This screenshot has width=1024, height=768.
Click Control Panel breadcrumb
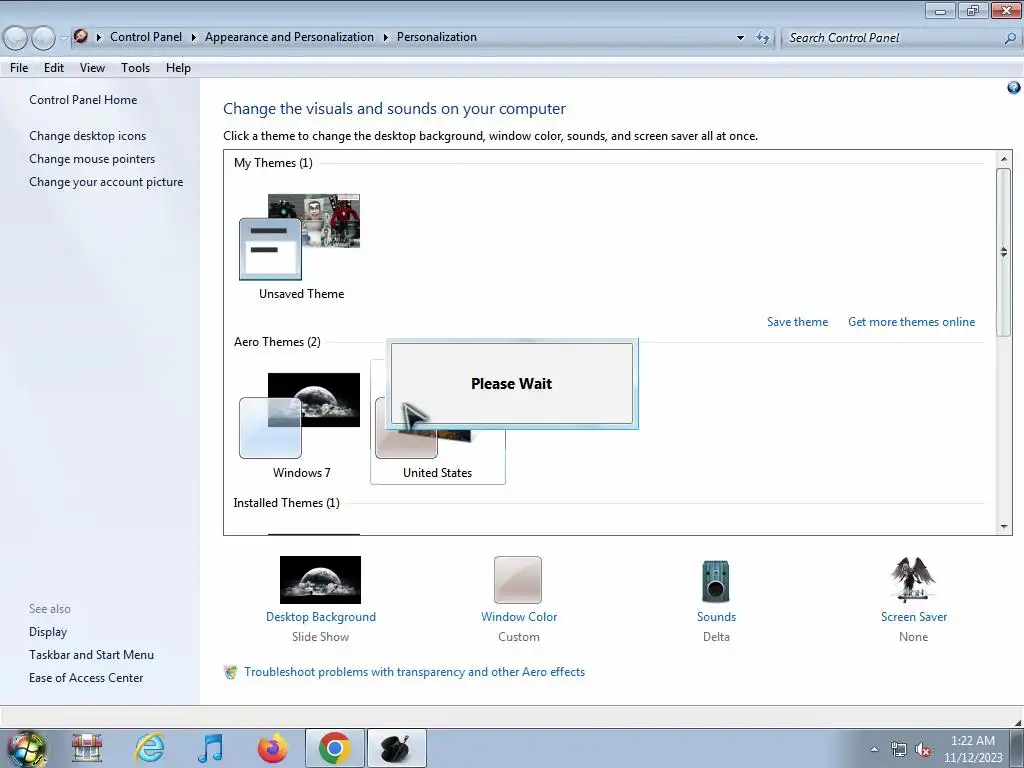click(x=146, y=37)
